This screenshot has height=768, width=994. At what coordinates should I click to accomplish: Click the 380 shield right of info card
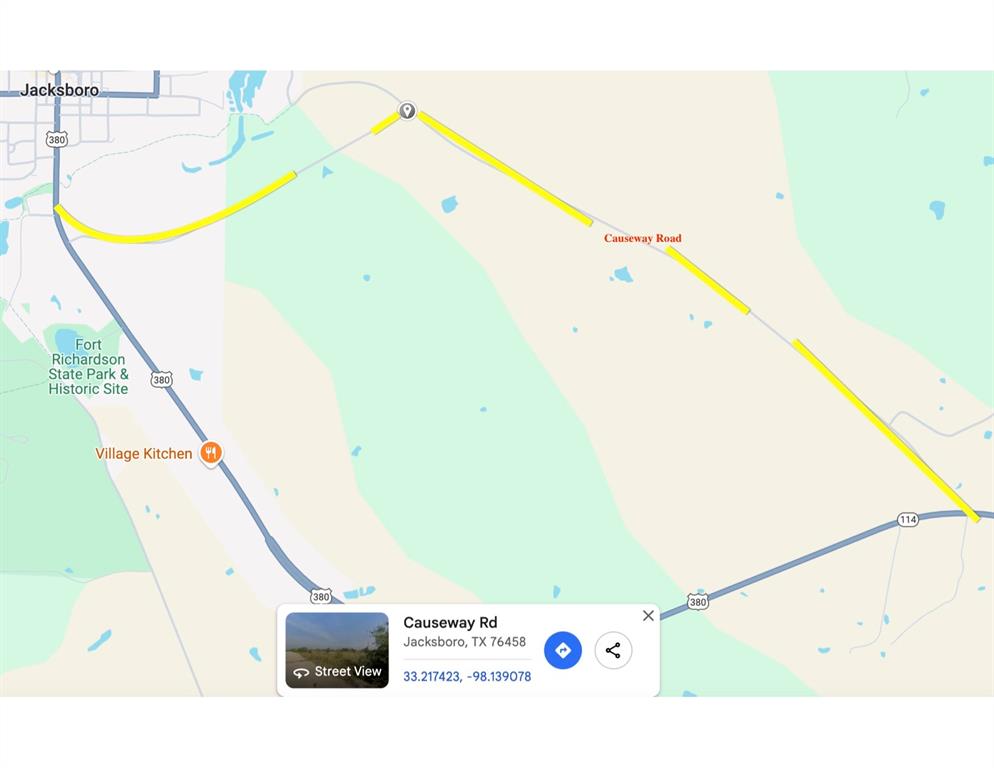[697, 602]
